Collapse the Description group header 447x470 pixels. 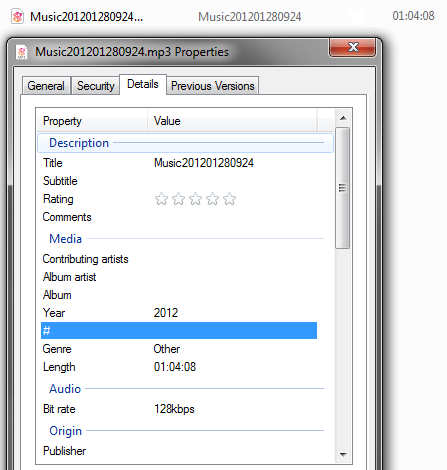[185, 143]
